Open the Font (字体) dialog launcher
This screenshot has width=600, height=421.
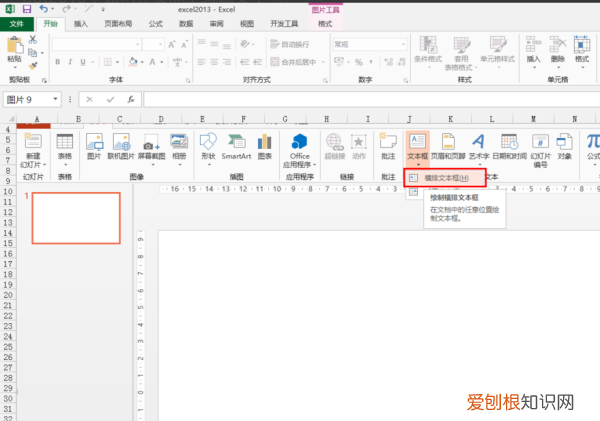click(188, 80)
